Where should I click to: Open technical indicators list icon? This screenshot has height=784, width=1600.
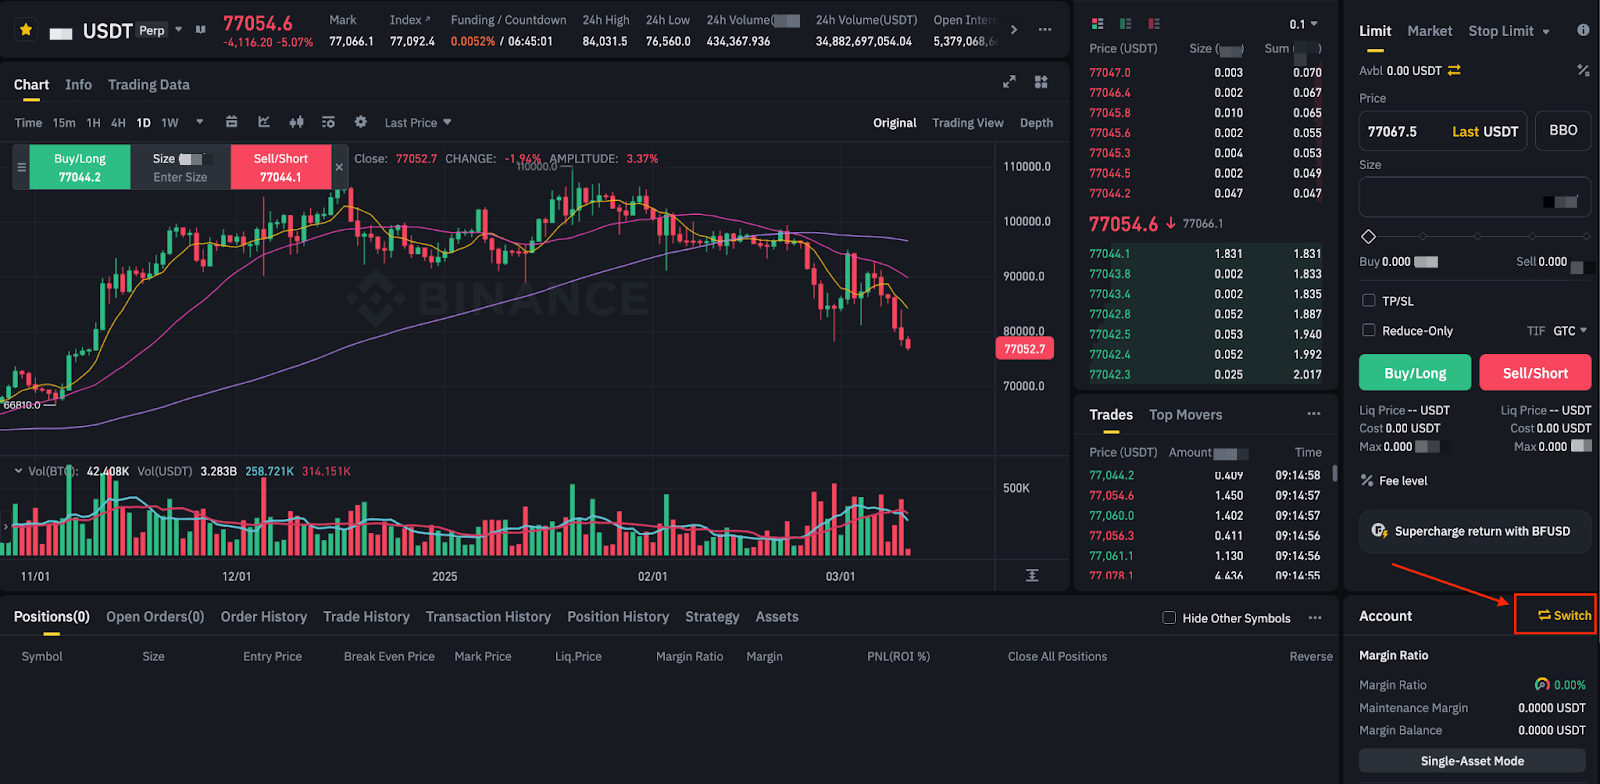[x=328, y=122]
